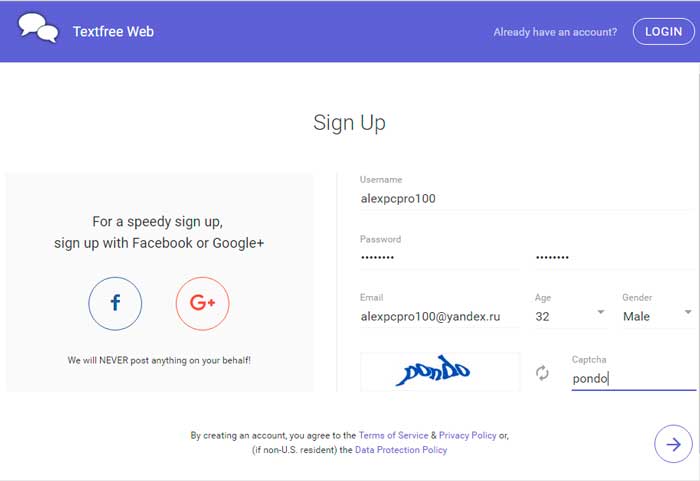Click the LOGIN button
The image size is (700, 481).
pyautogui.click(x=663, y=32)
